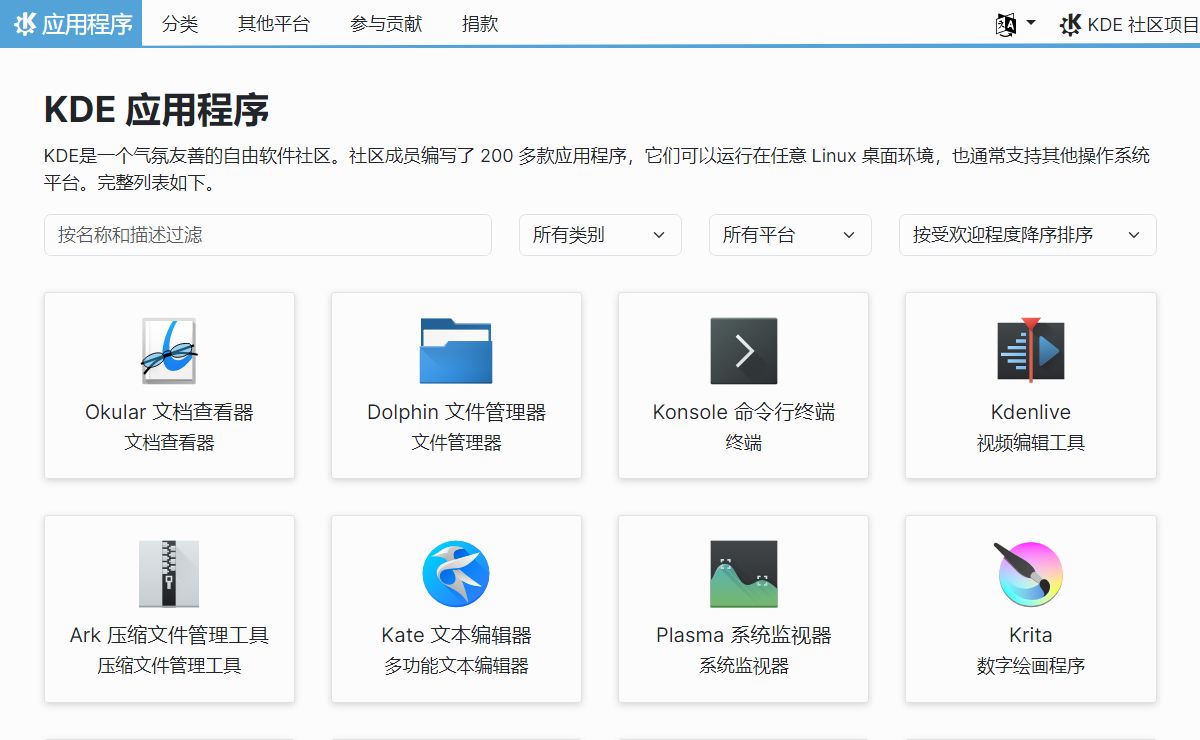Open the Ark zipper archive icon

169,574
